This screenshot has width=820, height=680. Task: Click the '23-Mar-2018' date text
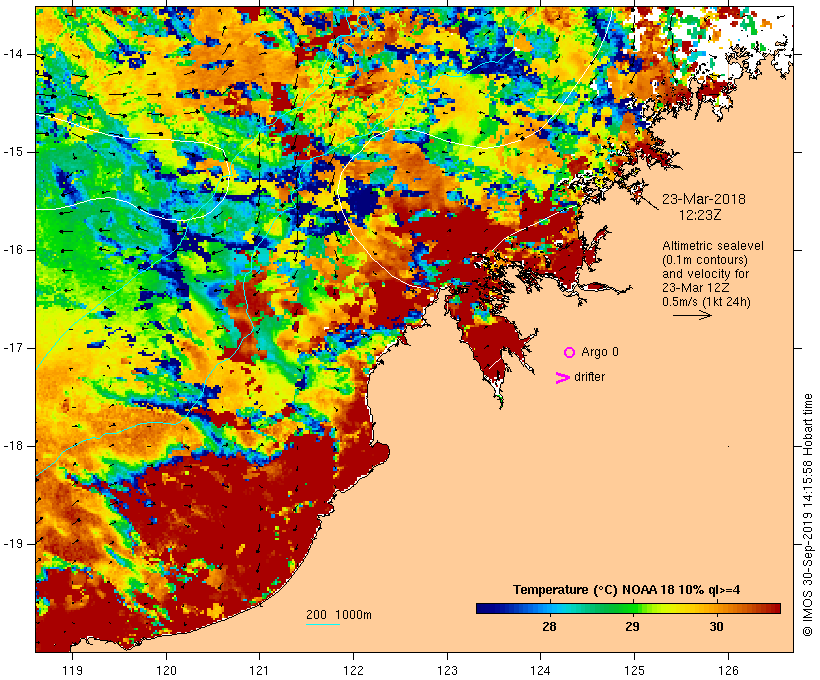coord(704,199)
